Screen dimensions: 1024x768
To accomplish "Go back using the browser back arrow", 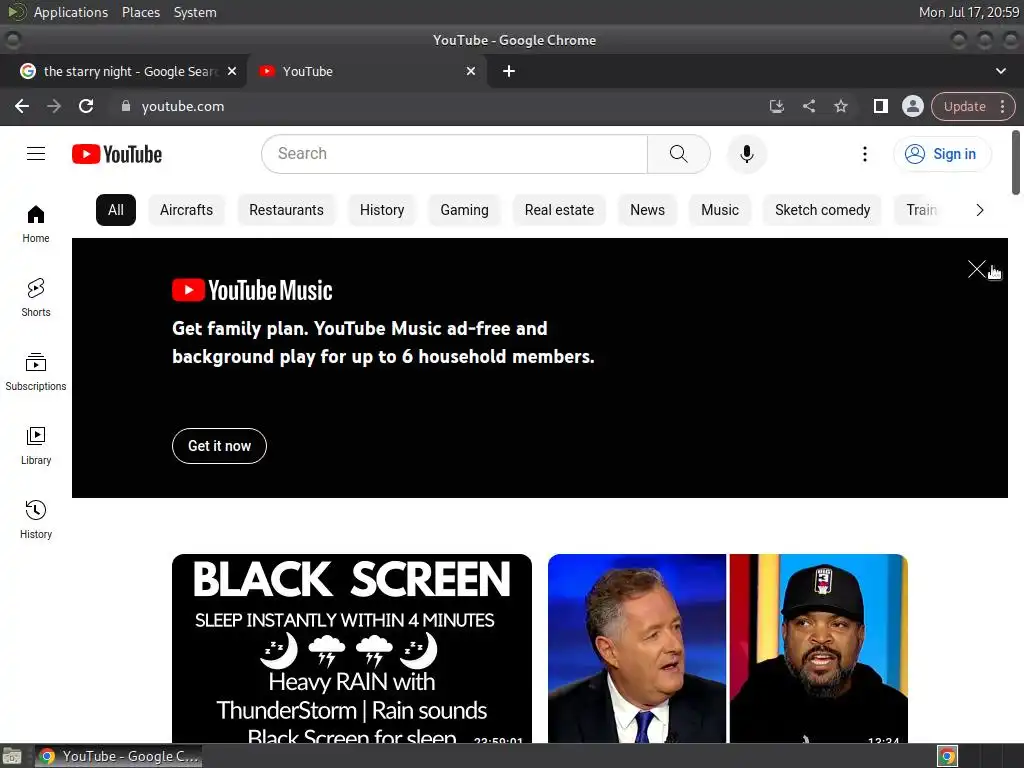I will coord(22,106).
